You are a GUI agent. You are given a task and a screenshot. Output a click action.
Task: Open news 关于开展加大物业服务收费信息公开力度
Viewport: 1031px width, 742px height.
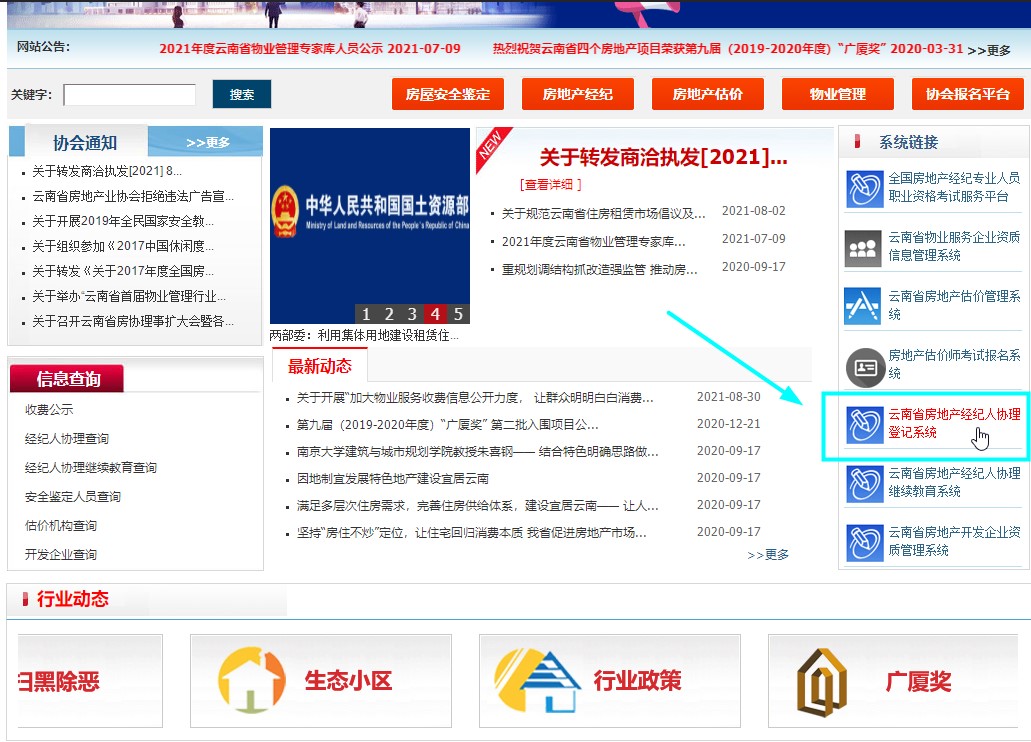(x=475, y=398)
